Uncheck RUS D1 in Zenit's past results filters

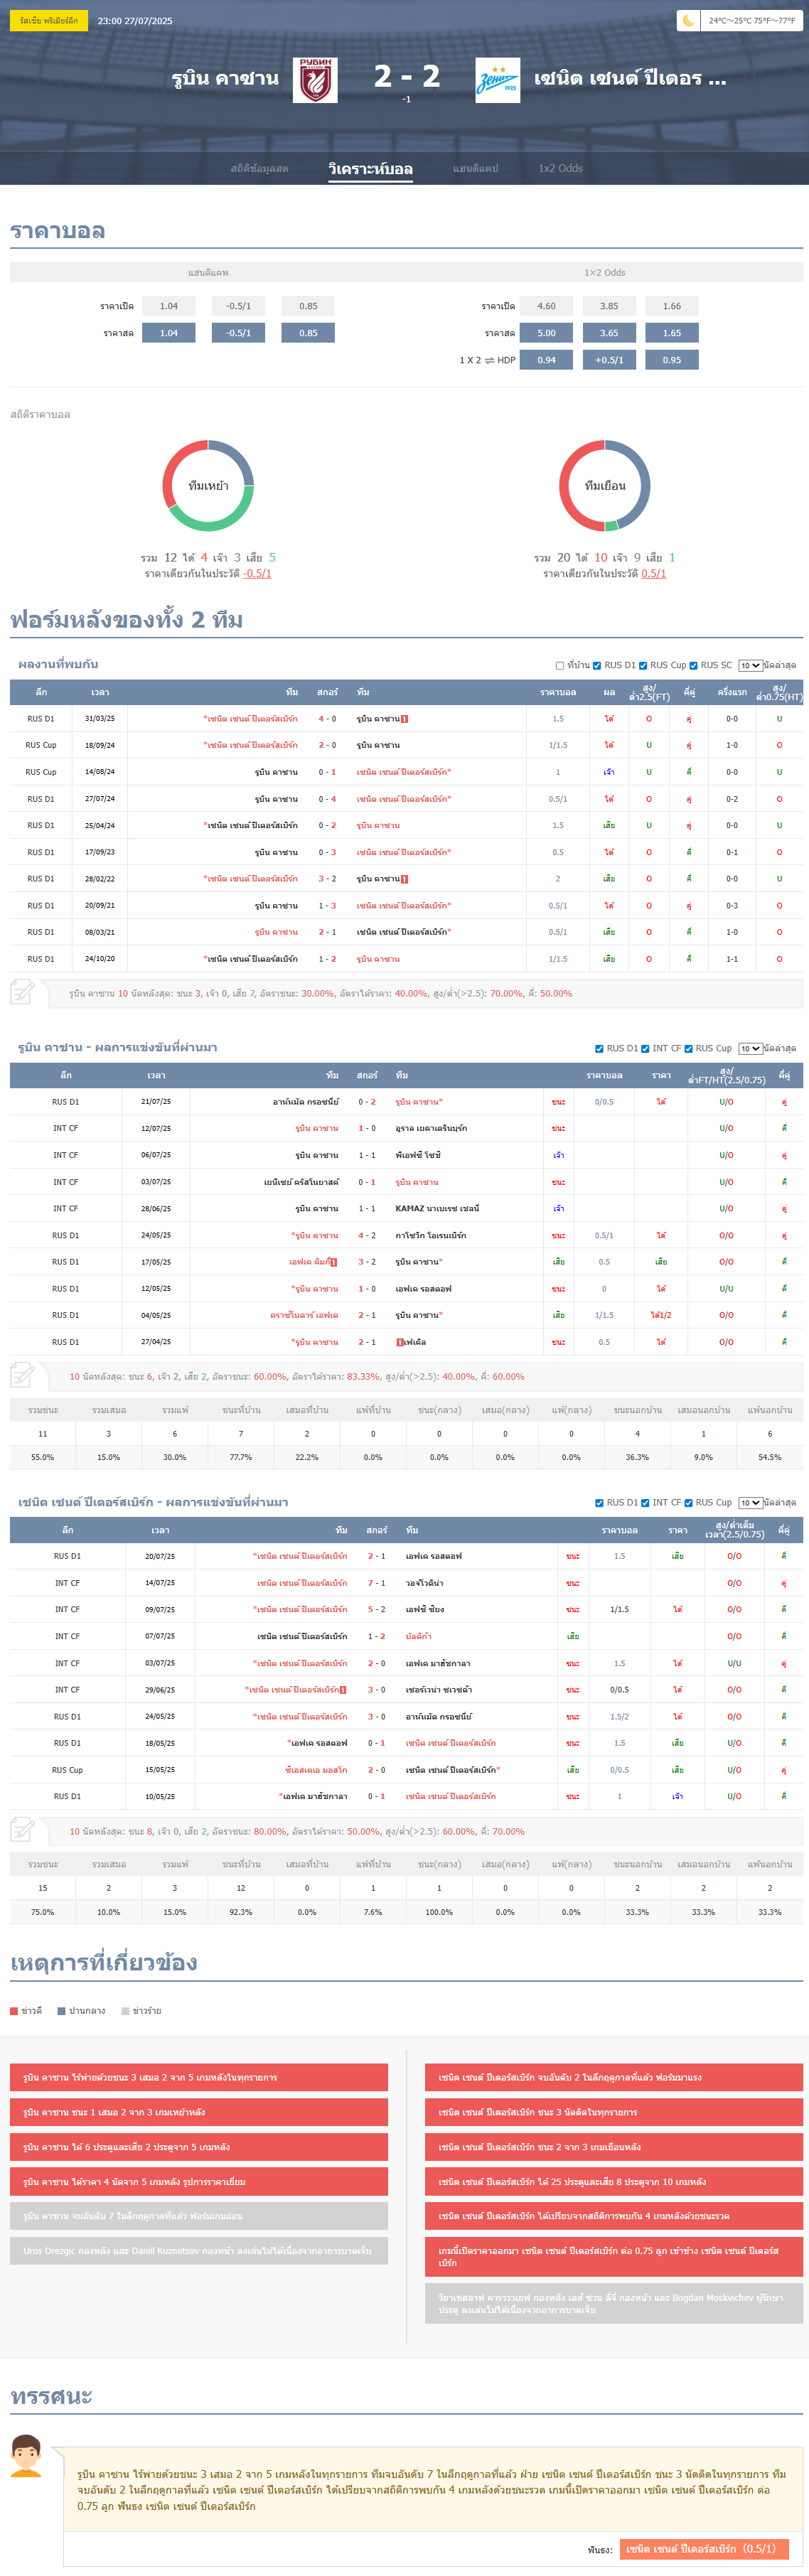(599, 1503)
